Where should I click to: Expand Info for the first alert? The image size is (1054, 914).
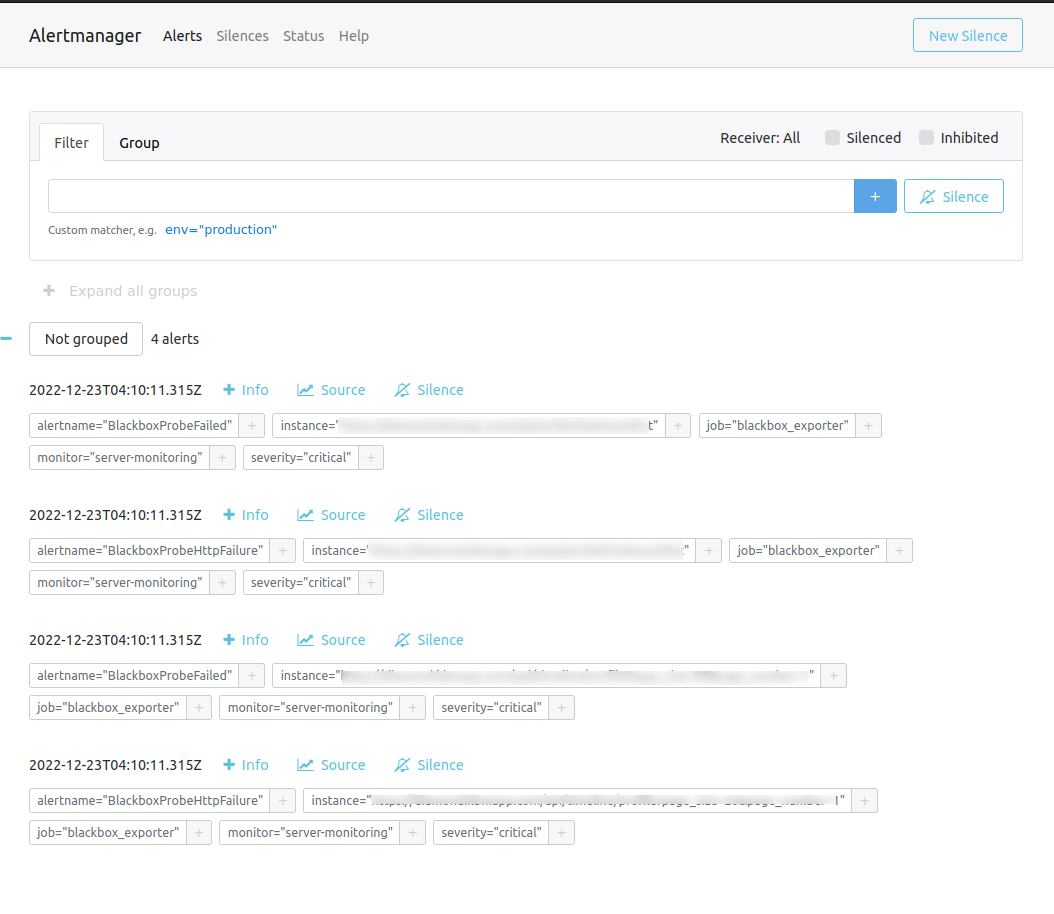click(245, 389)
